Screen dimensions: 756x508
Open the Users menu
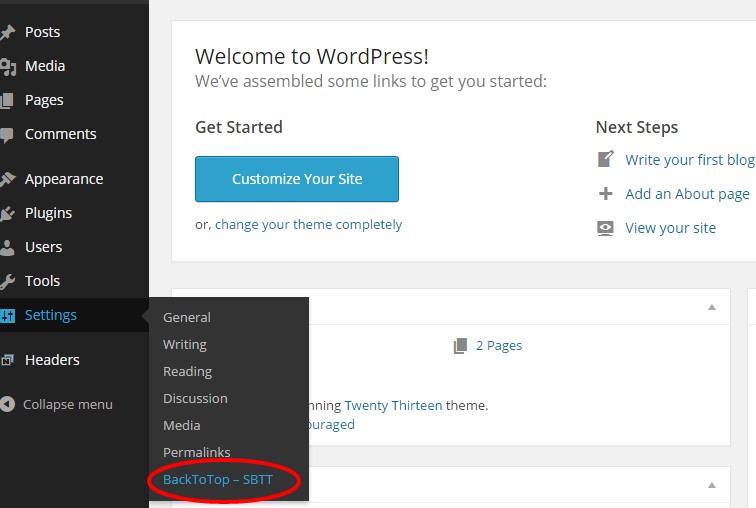(x=43, y=247)
